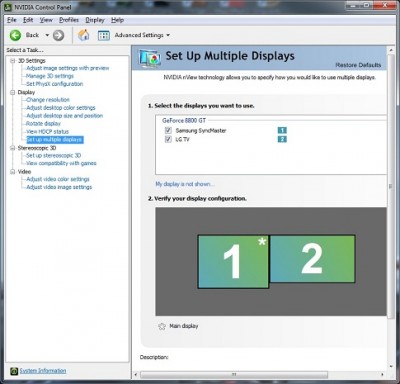Click the green Back arrow icon
This screenshot has width=400, height=384.
(15, 35)
